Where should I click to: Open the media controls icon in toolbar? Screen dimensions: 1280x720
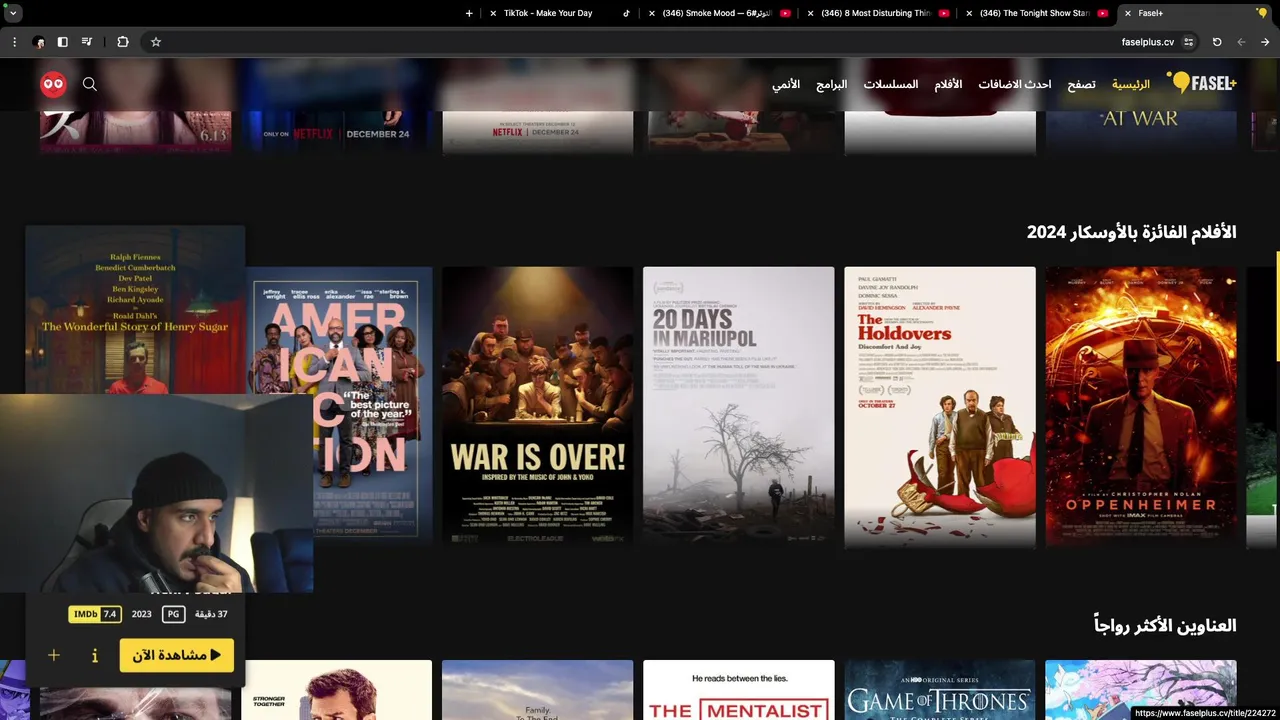[x=87, y=42]
